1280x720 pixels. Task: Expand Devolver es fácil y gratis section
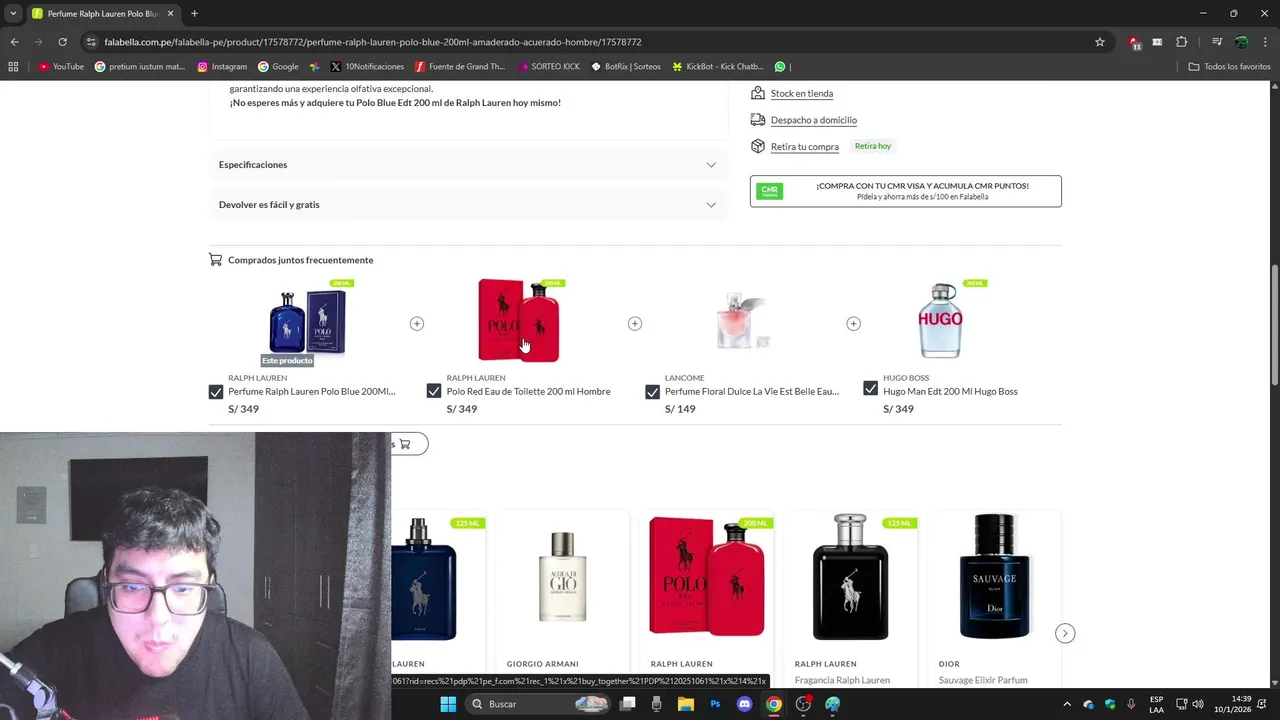468,204
